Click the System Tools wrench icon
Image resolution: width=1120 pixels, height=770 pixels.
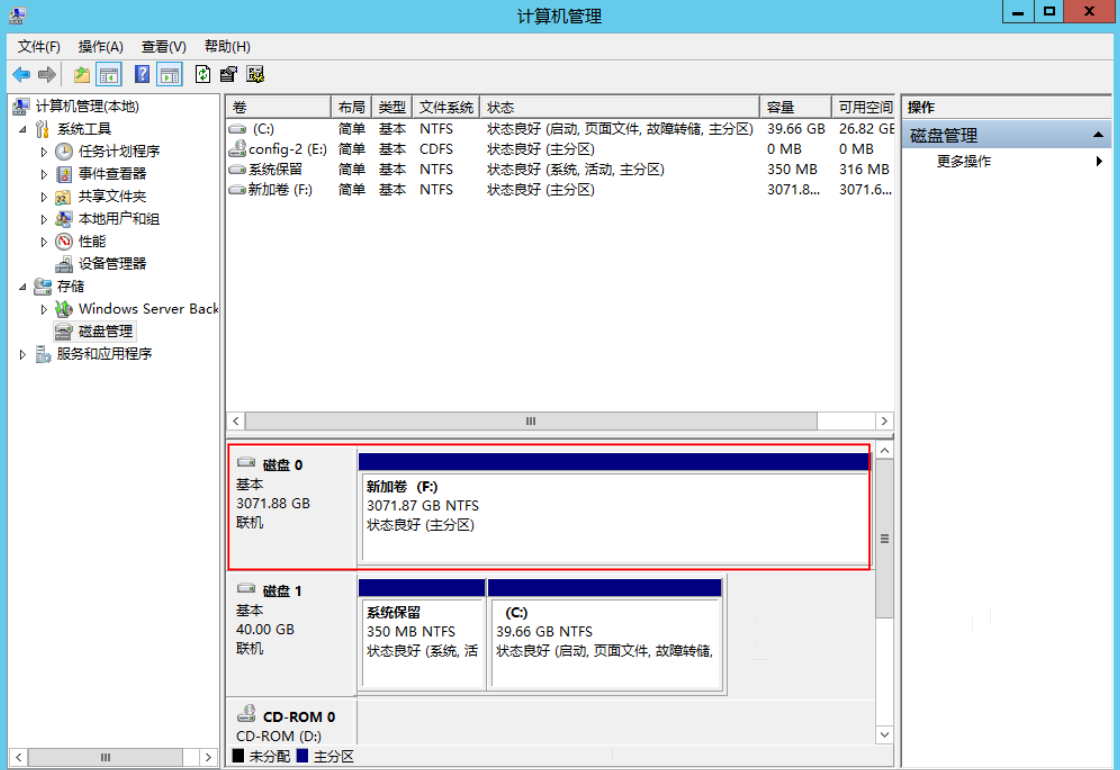pos(42,129)
